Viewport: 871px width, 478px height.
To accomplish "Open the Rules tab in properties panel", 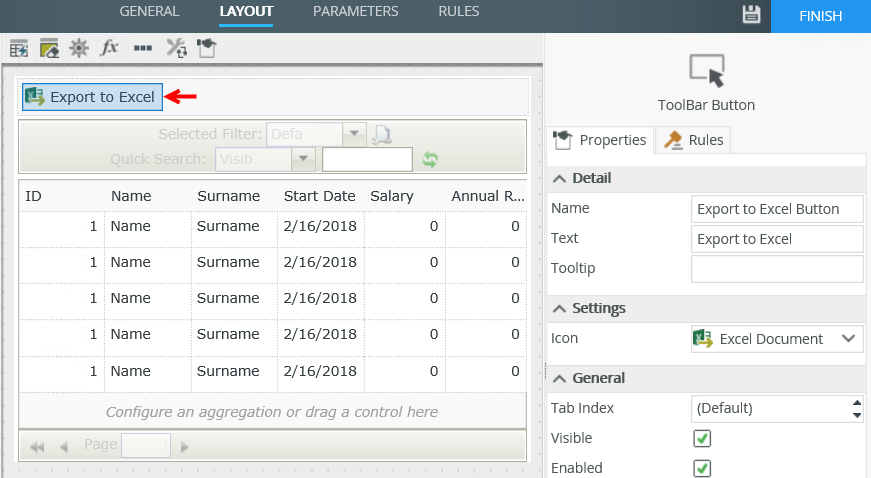I will point(694,140).
